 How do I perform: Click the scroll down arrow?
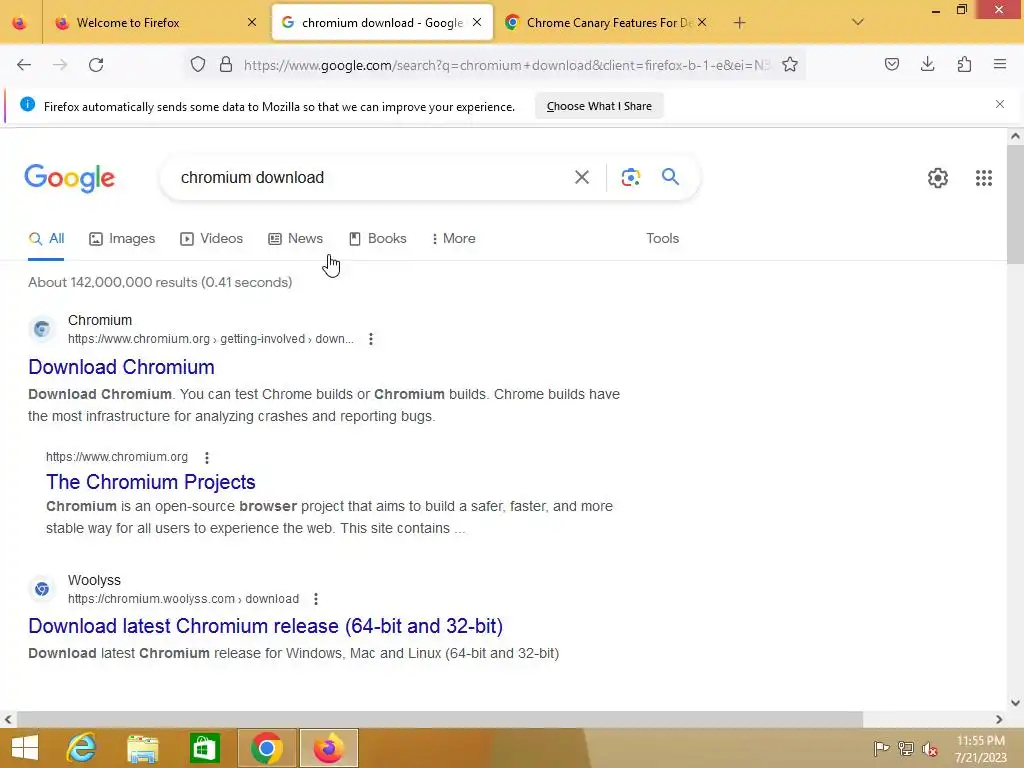[1015, 703]
